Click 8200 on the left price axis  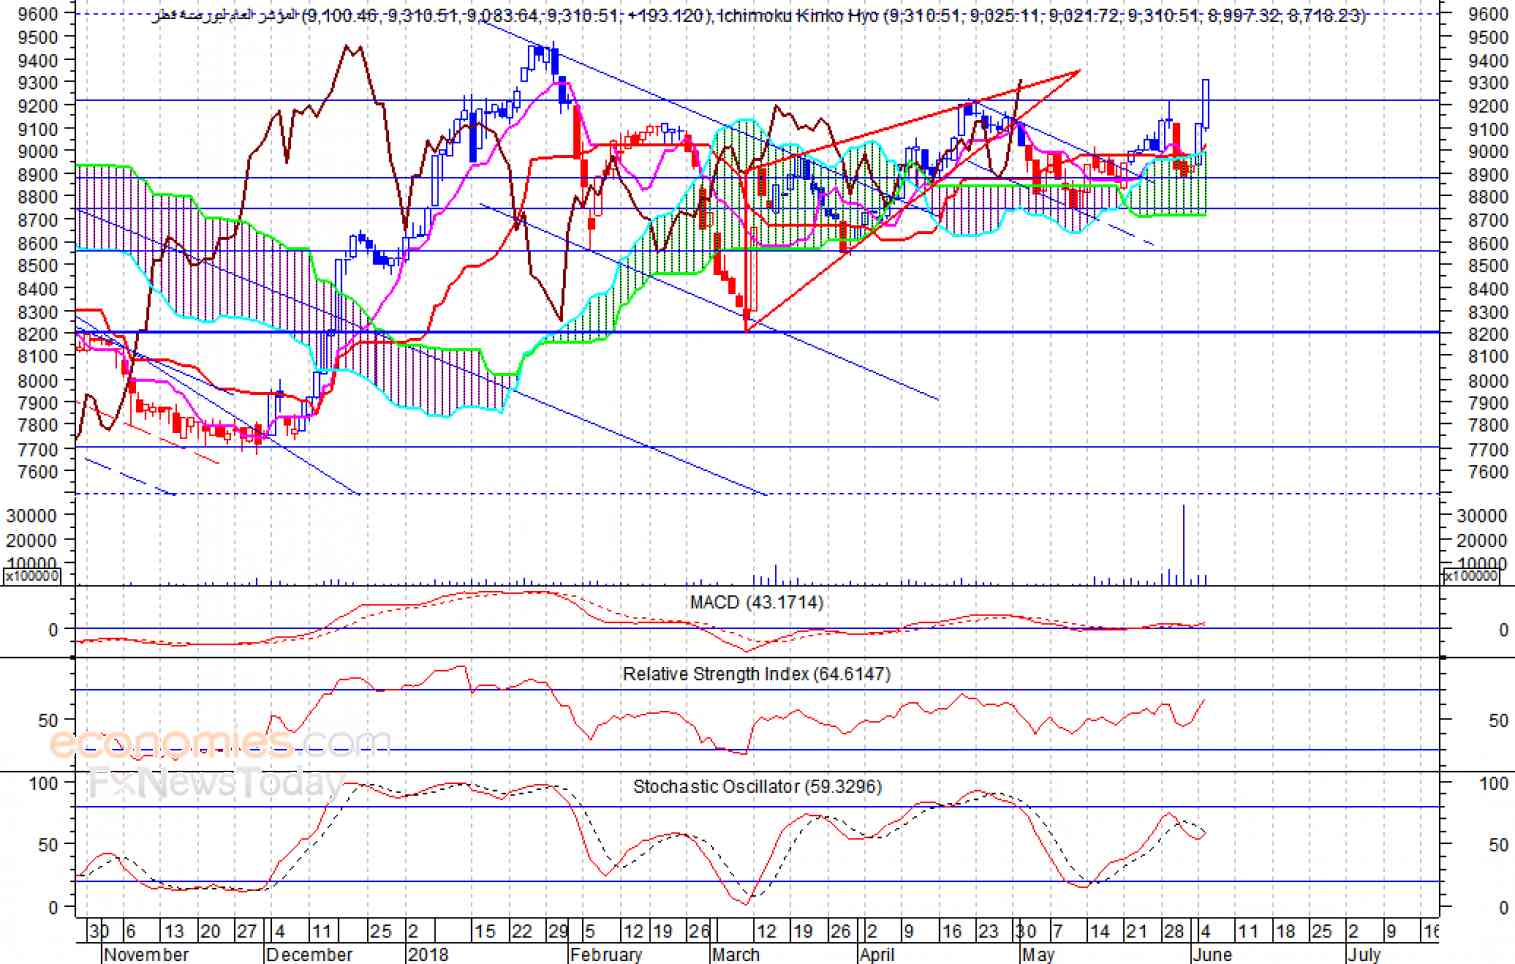point(37,334)
